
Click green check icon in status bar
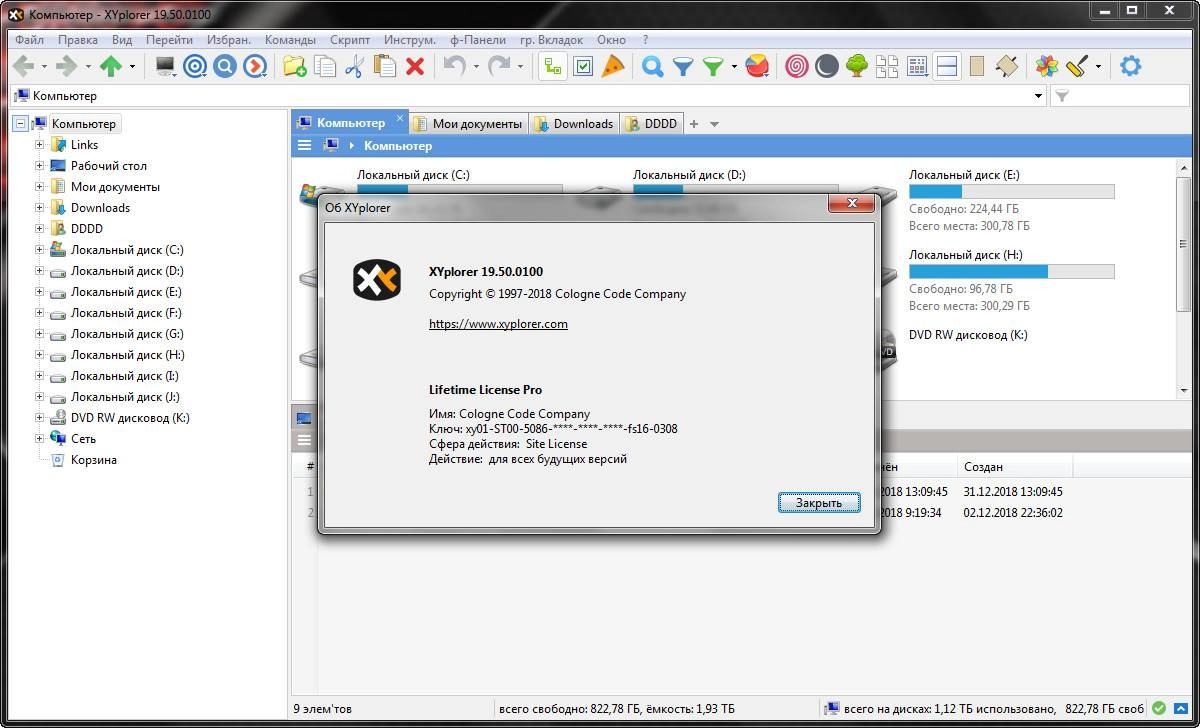[1158, 709]
